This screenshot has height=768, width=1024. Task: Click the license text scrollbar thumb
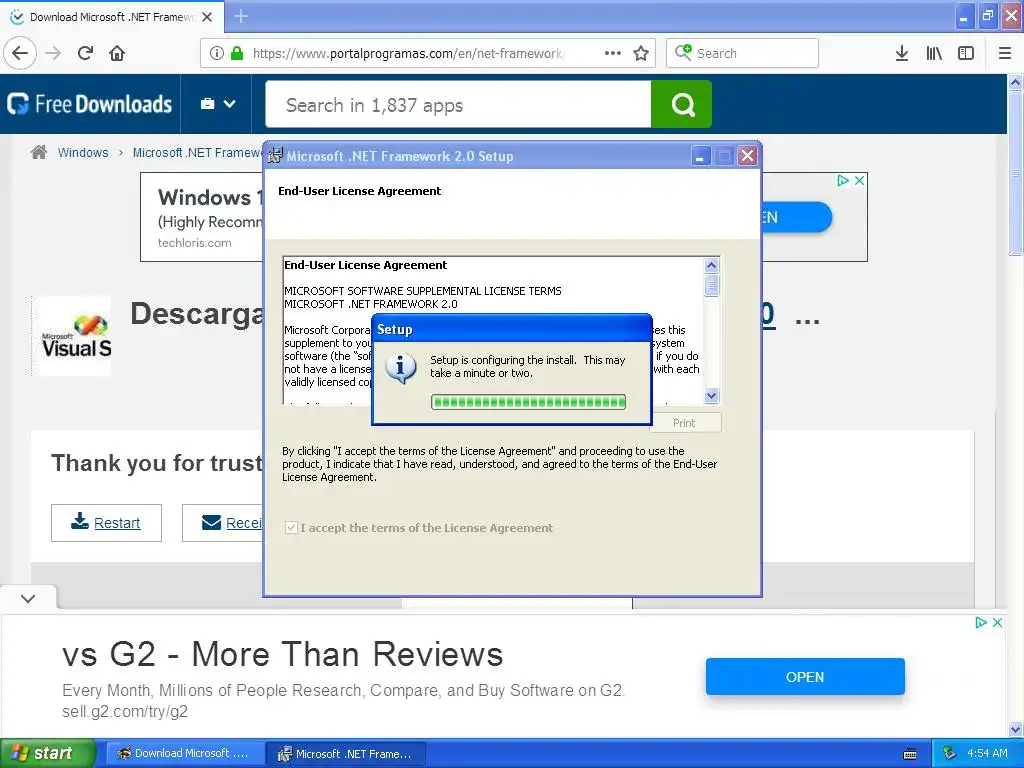click(712, 285)
